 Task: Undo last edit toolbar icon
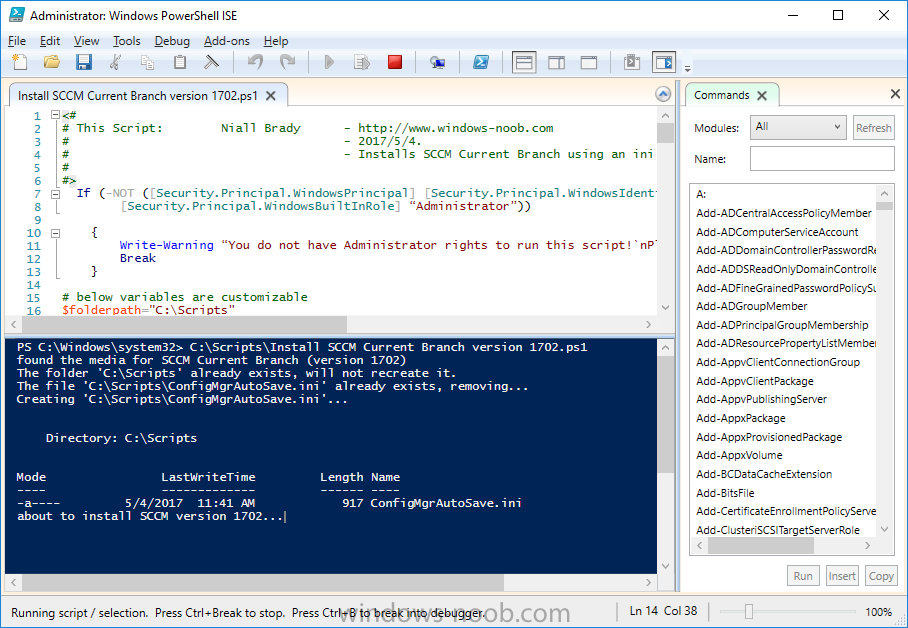click(255, 62)
